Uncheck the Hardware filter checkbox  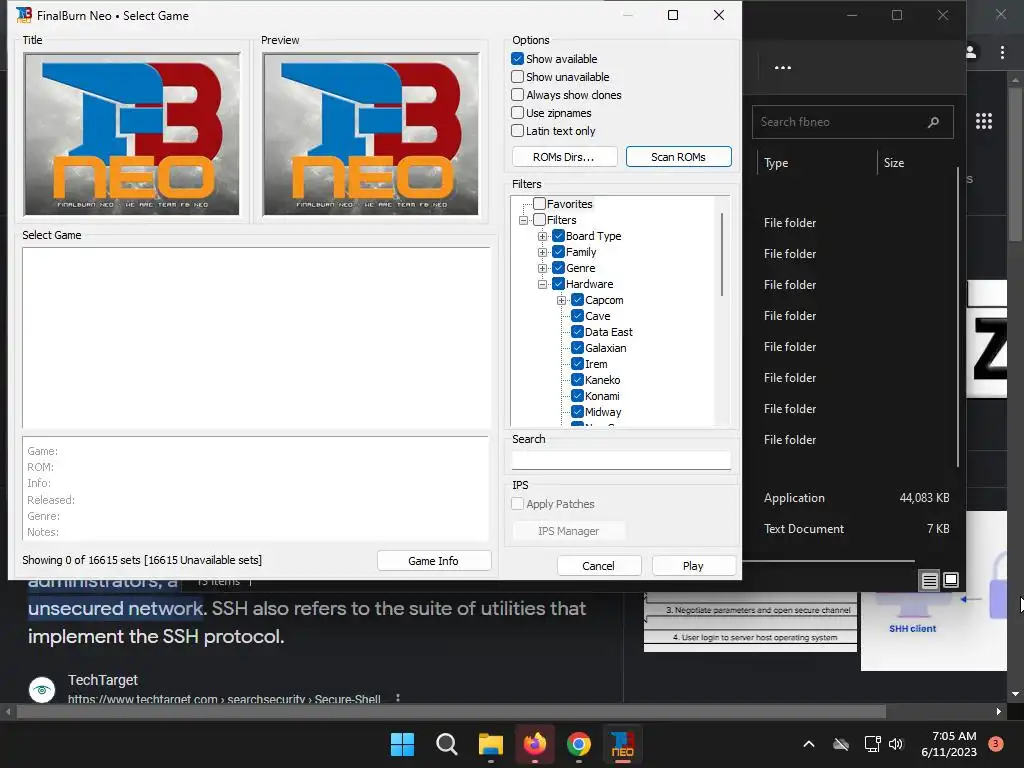558,284
